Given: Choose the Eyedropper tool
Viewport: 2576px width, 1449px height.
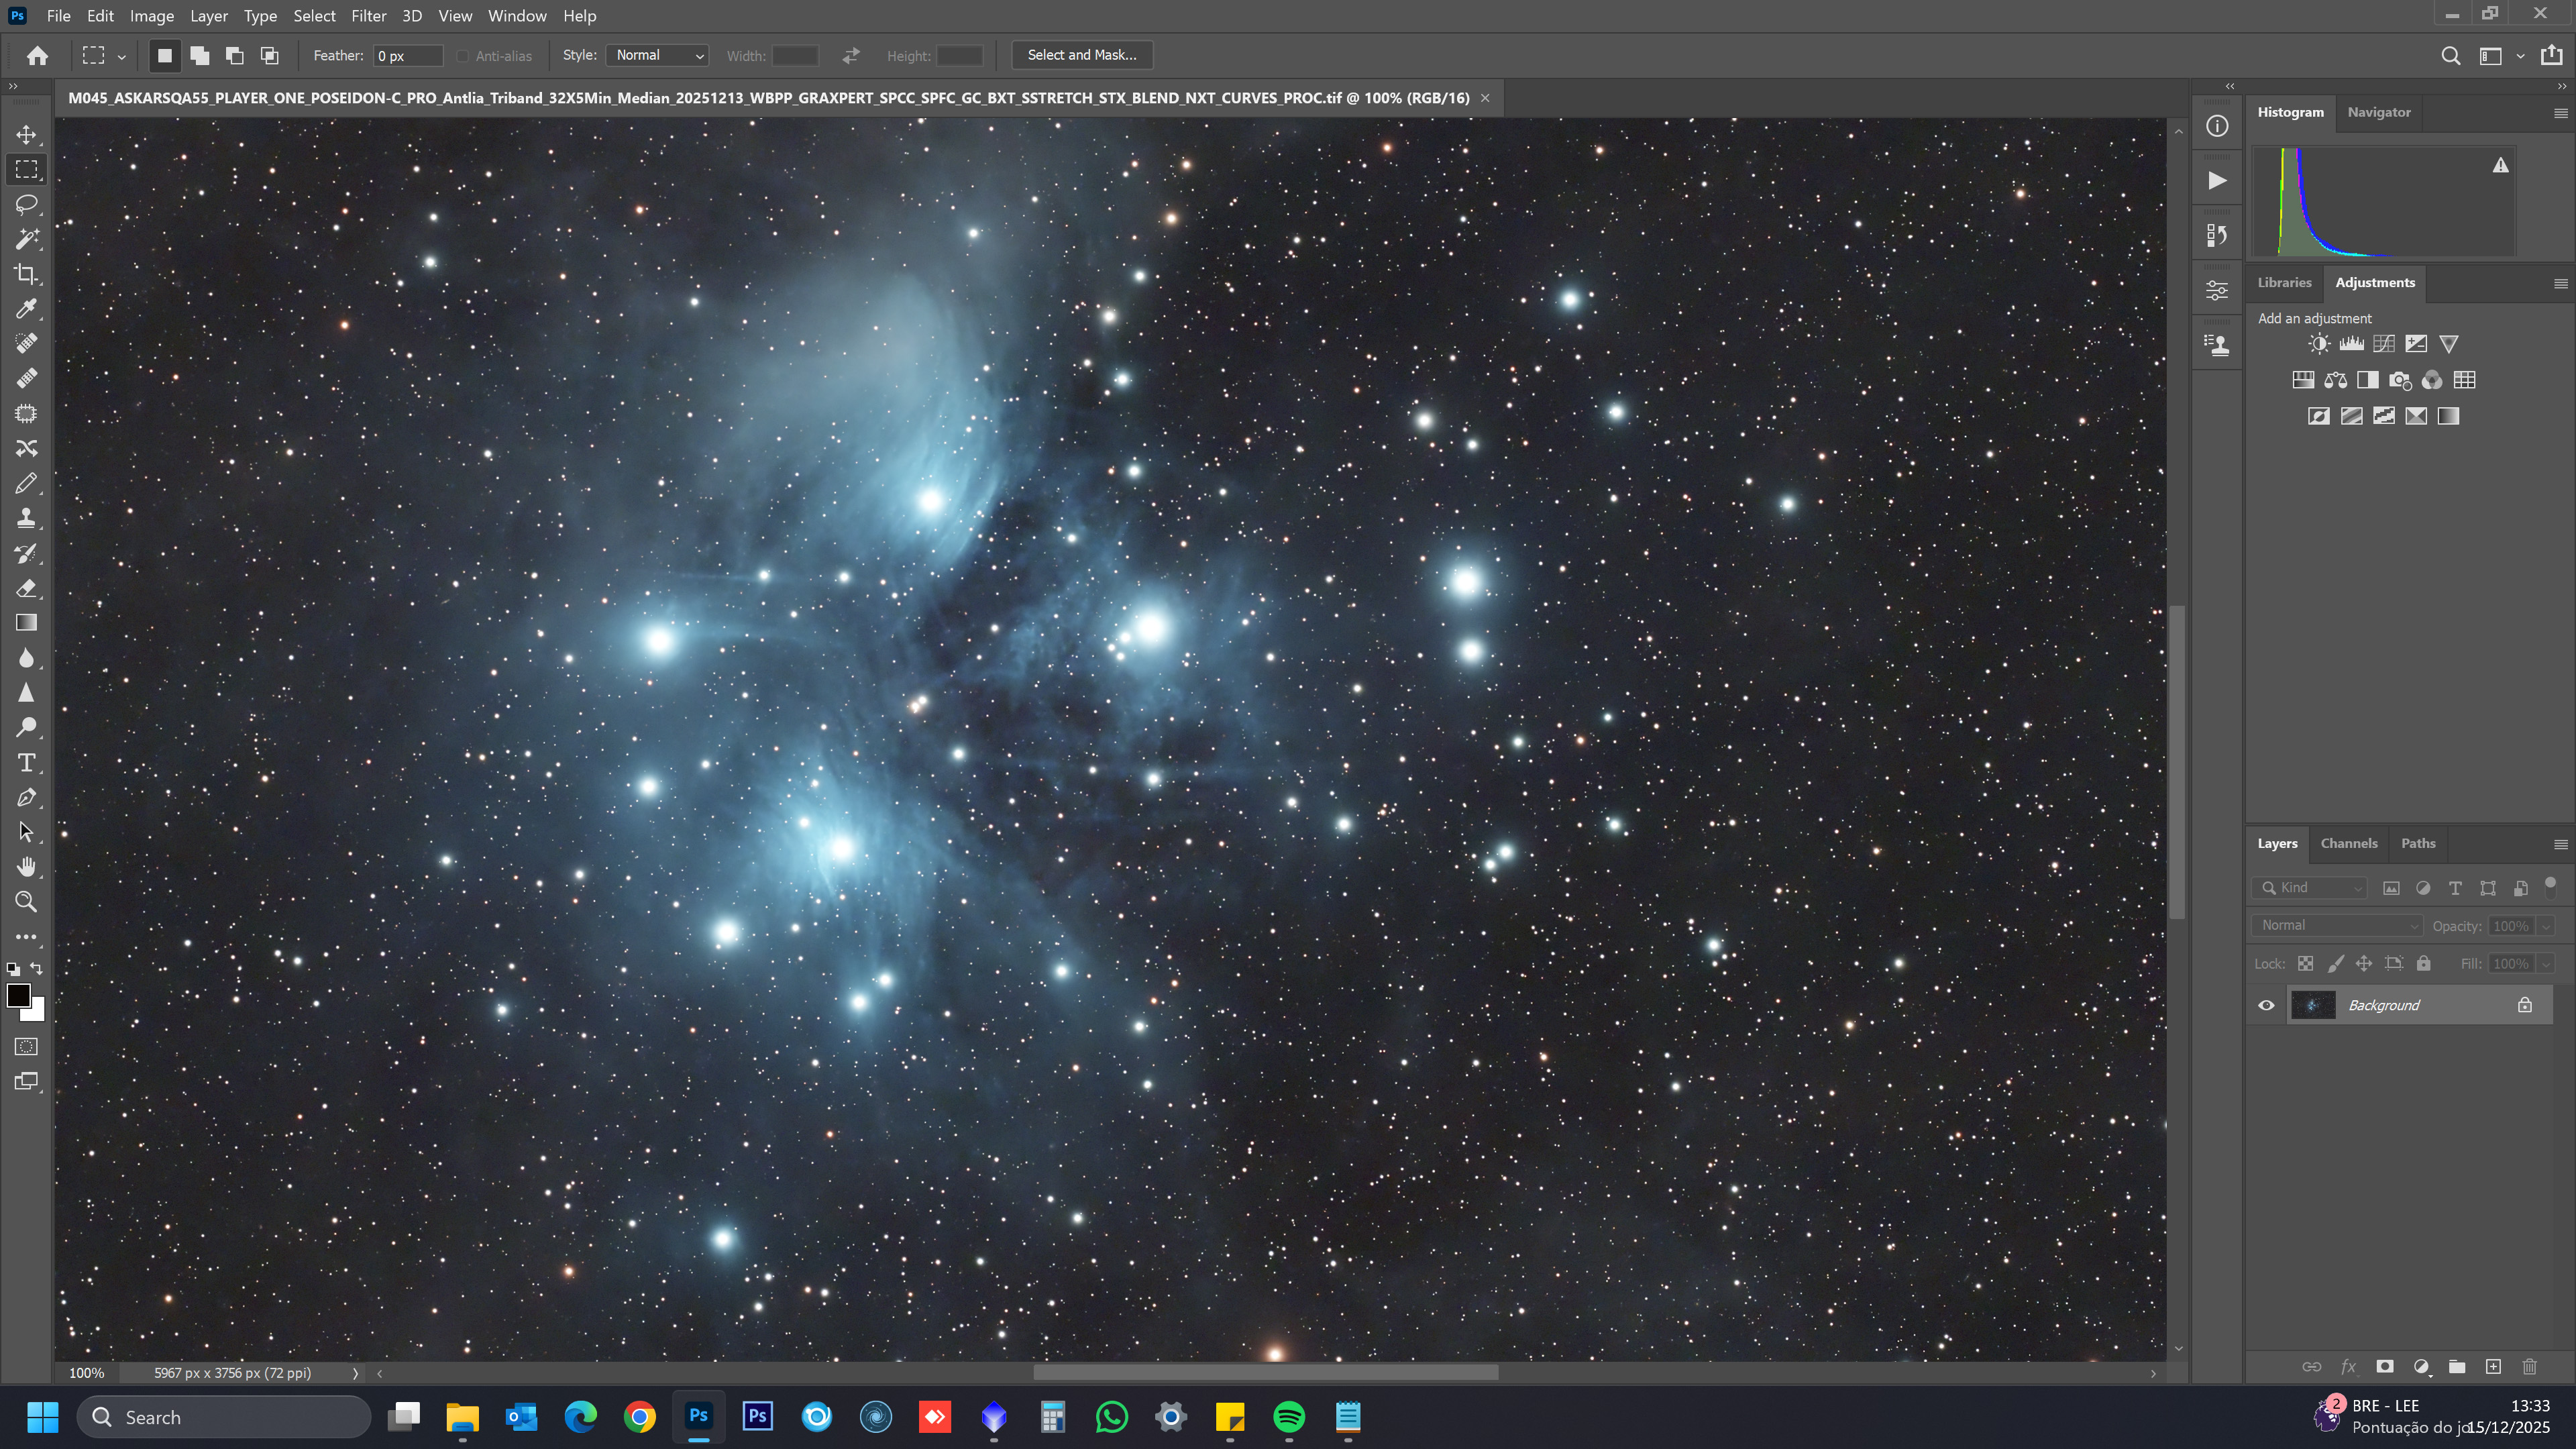Looking at the screenshot, I should point(27,309).
